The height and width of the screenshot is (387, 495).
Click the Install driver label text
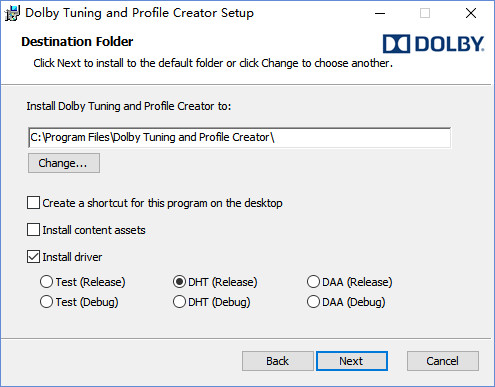coord(72,257)
